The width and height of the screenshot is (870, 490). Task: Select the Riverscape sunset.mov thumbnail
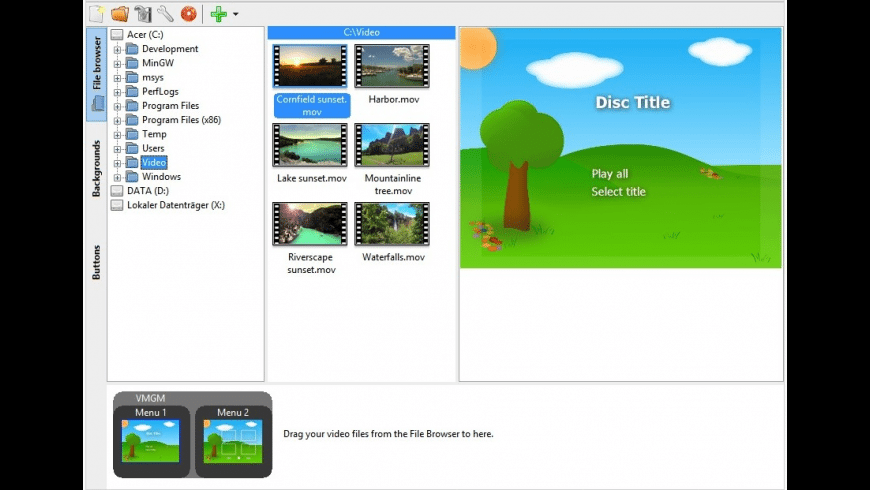[x=310, y=224]
